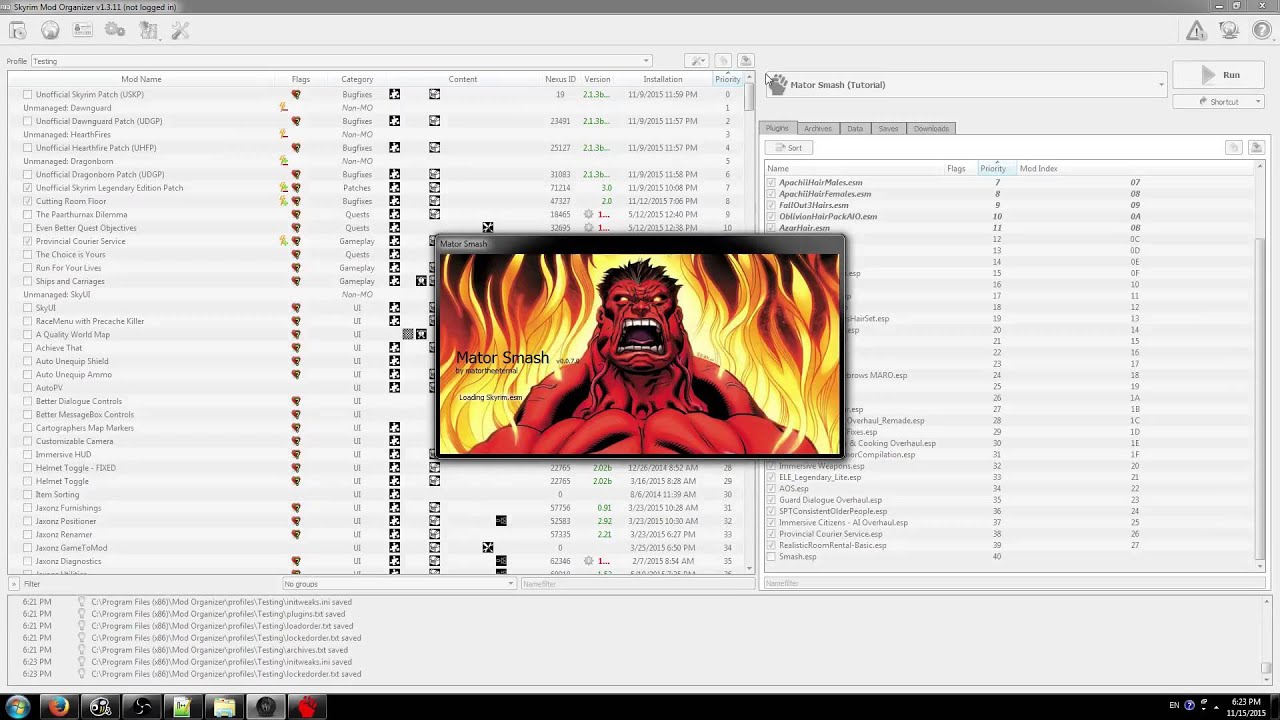Sort mods by the Nexus ID column header

560,79
